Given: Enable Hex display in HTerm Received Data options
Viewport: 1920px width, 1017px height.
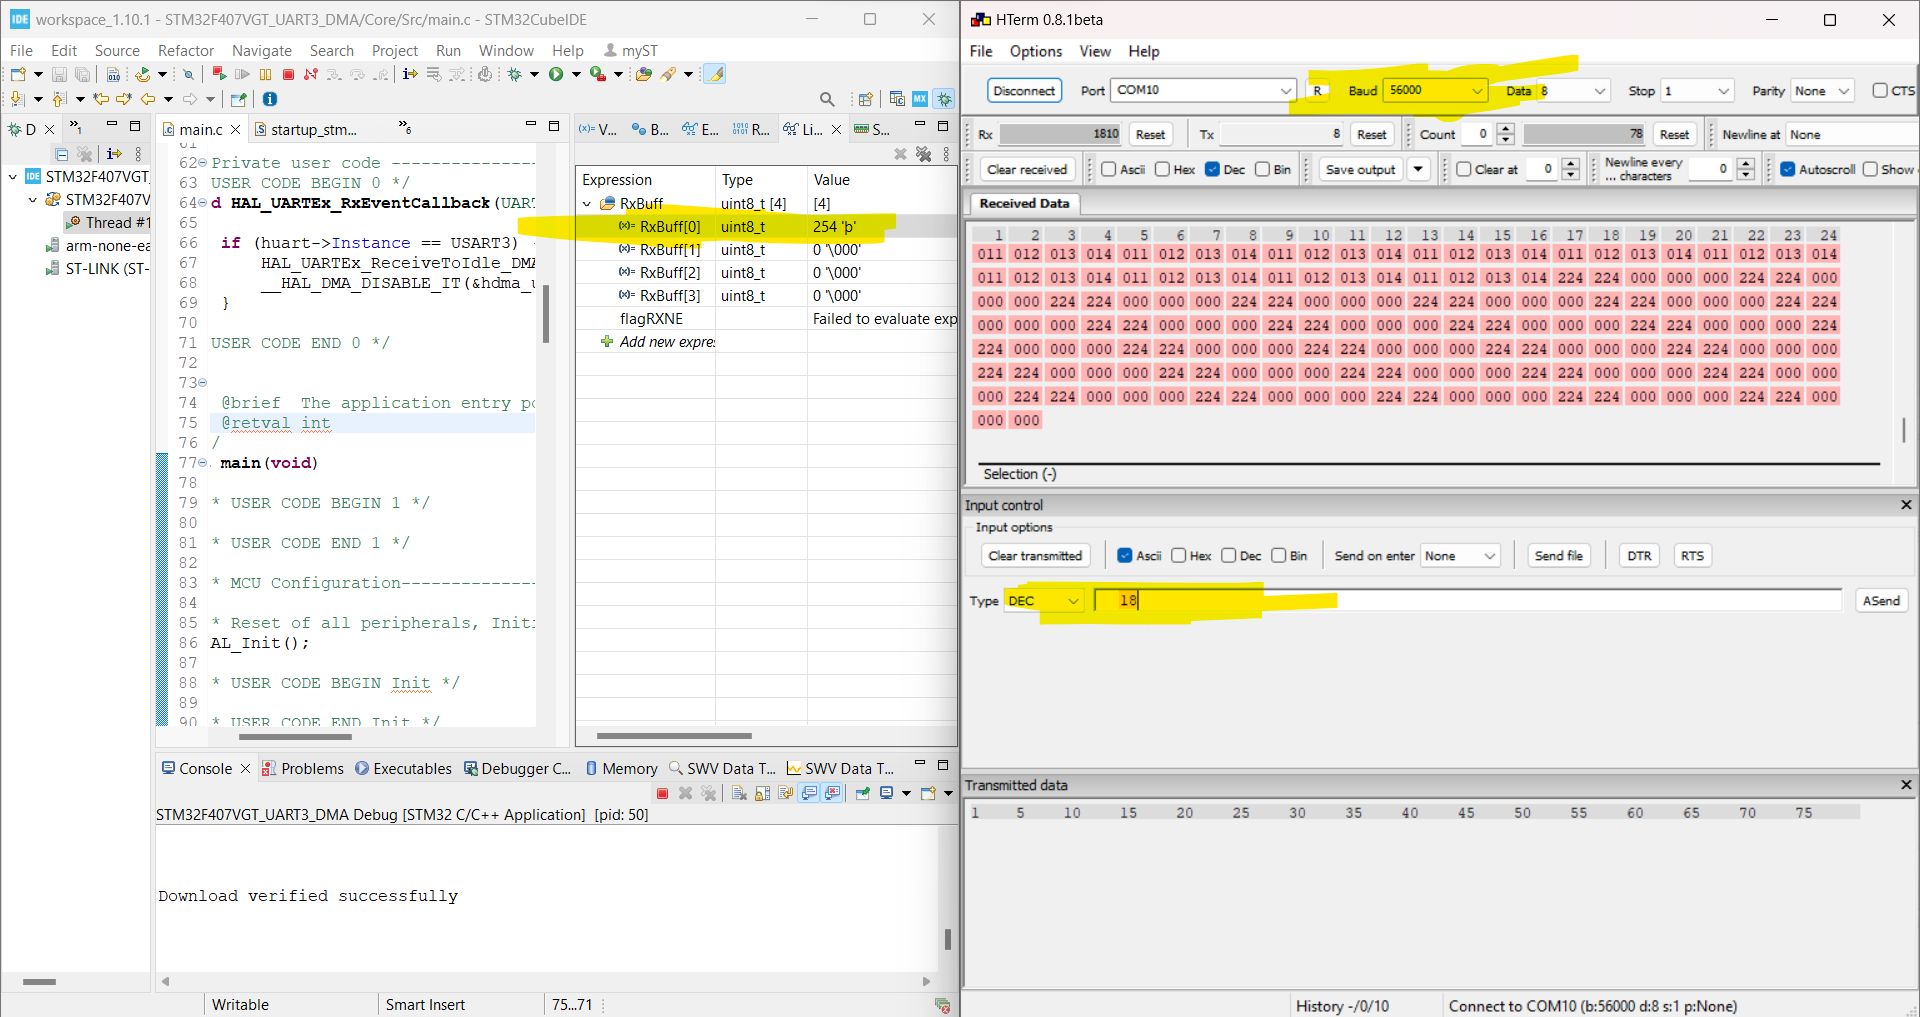Looking at the screenshot, I should click(1163, 169).
